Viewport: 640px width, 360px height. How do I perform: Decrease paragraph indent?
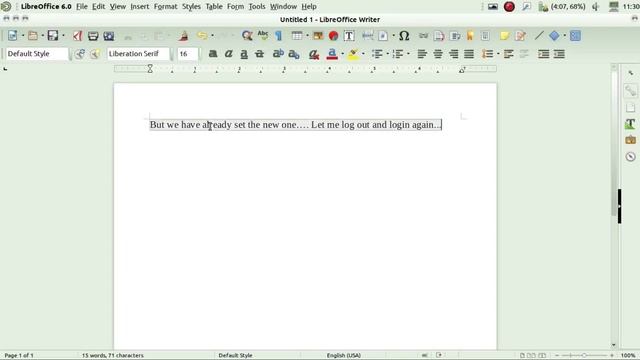[x=559, y=54]
